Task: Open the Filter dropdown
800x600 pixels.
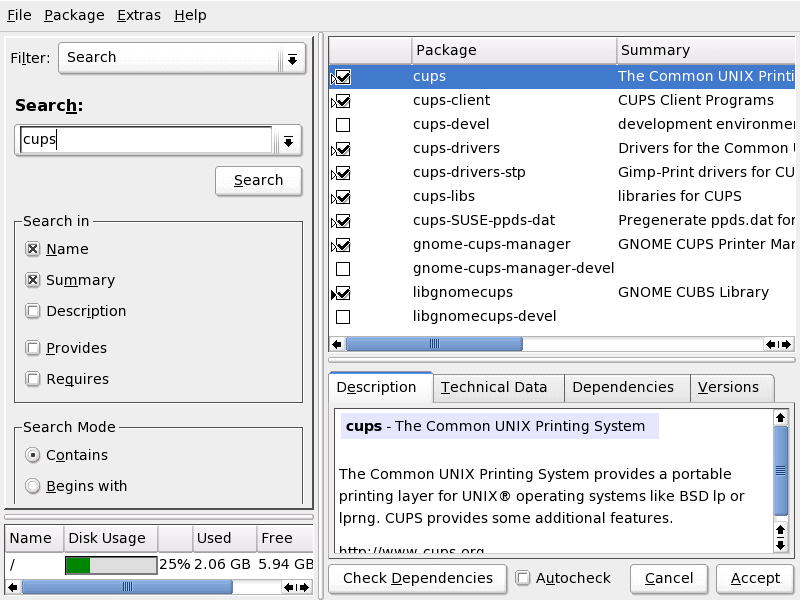Action: pos(292,59)
